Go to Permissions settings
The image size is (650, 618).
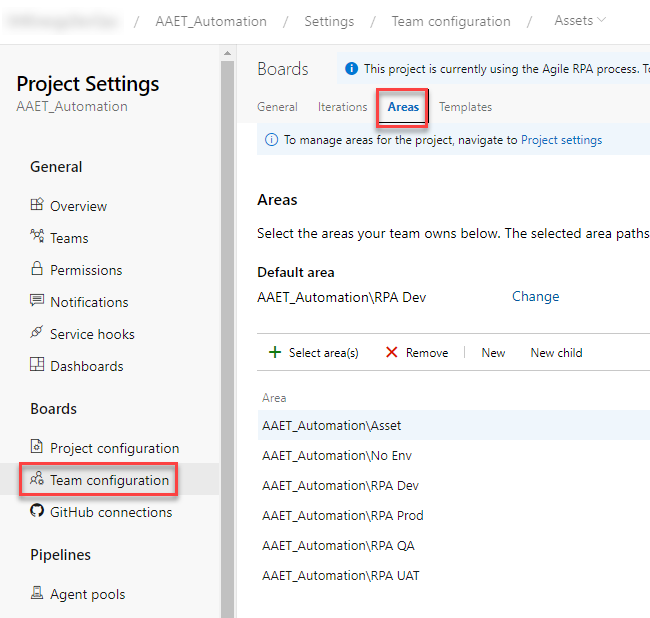[x=86, y=270]
